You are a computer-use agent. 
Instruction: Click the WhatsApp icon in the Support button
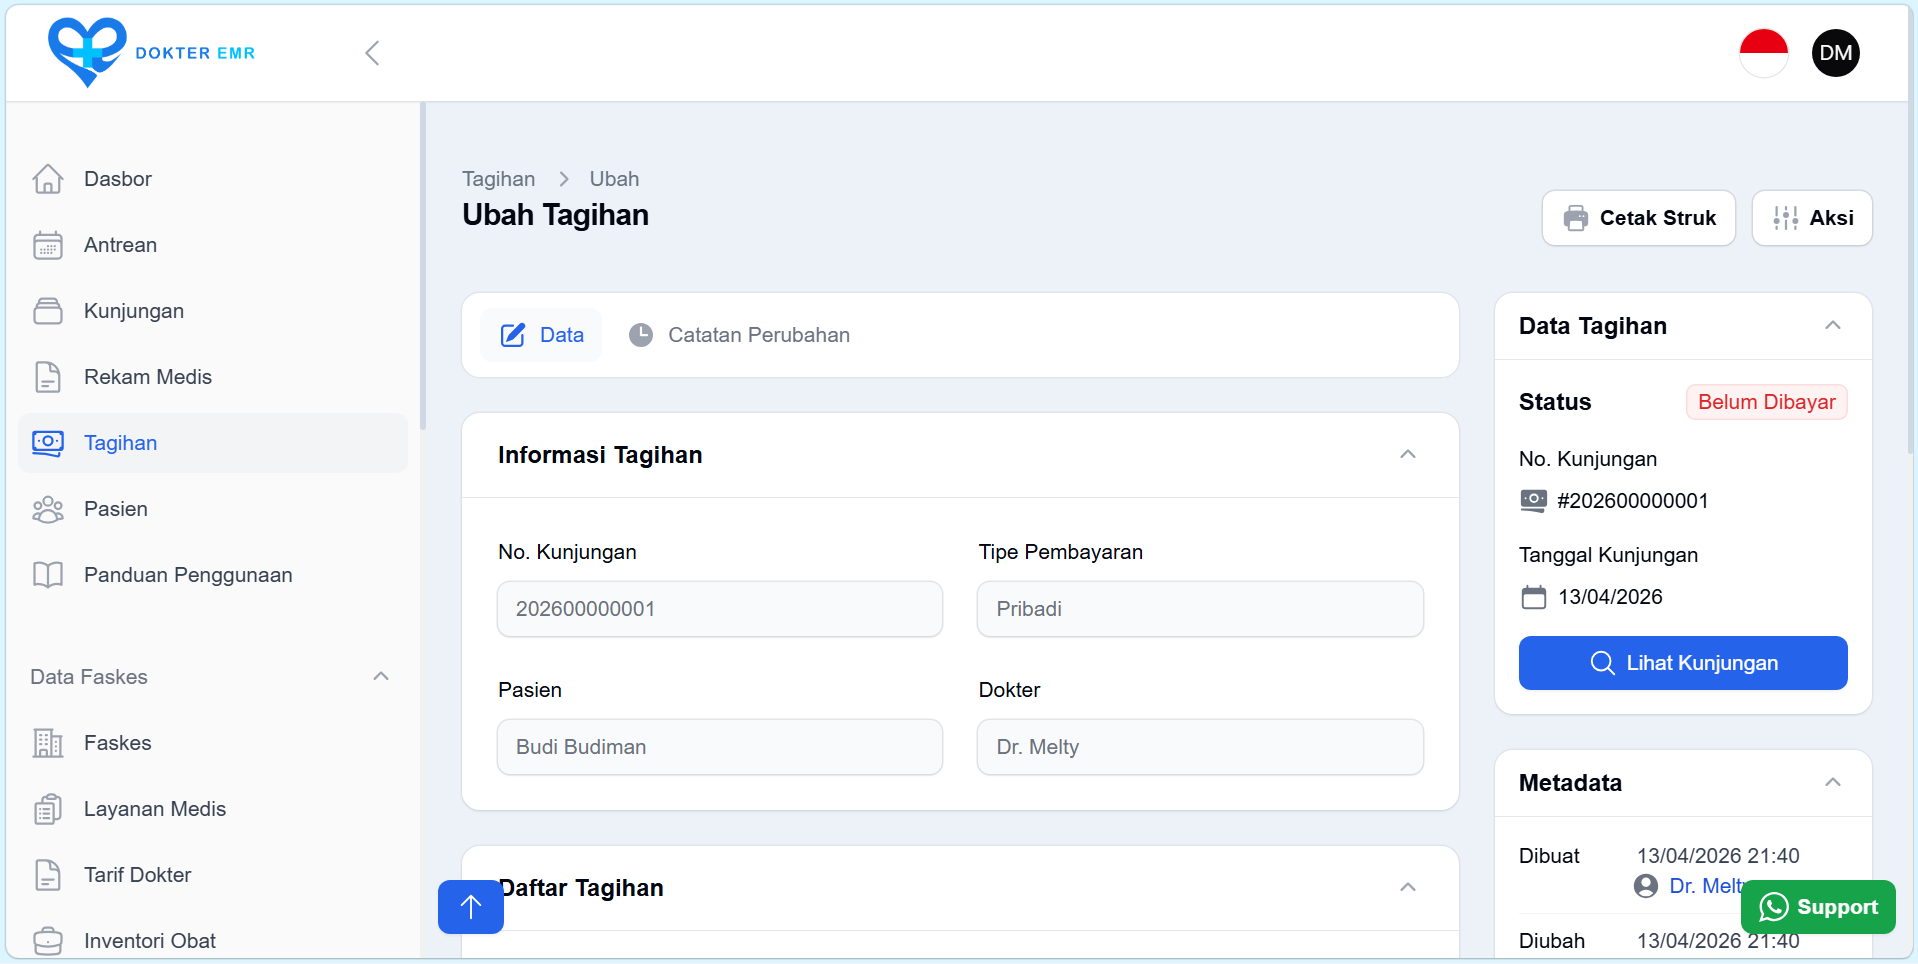(1774, 907)
